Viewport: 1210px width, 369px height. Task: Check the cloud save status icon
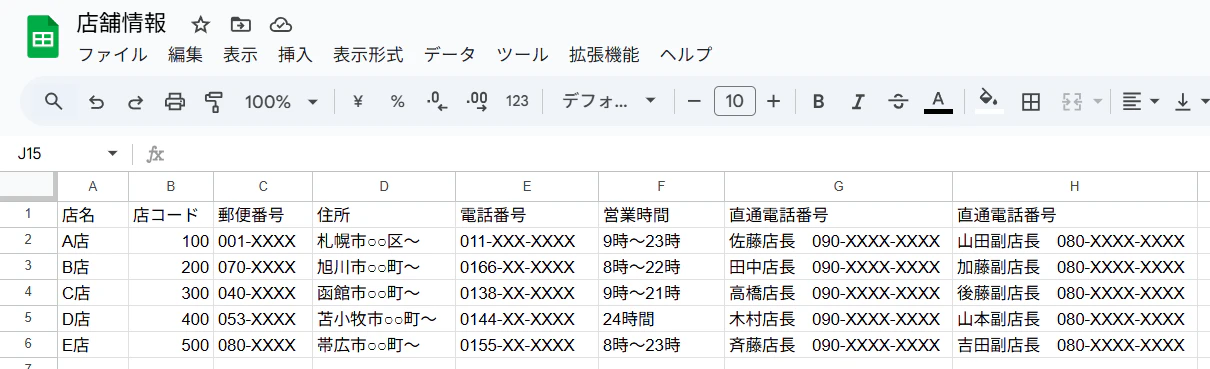(x=281, y=24)
